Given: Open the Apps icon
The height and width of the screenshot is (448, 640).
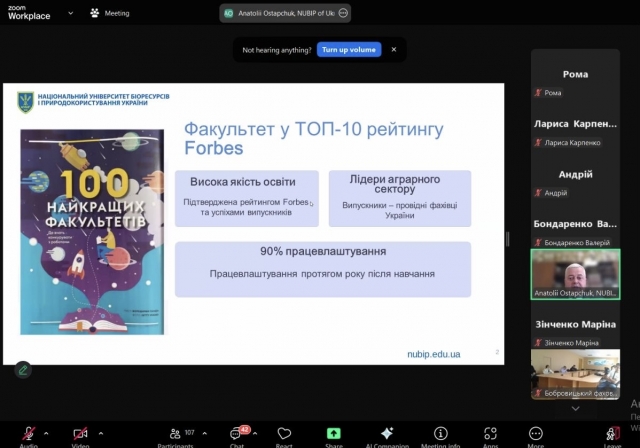Looking at the screenshot, I should click(x=490, y=433).
